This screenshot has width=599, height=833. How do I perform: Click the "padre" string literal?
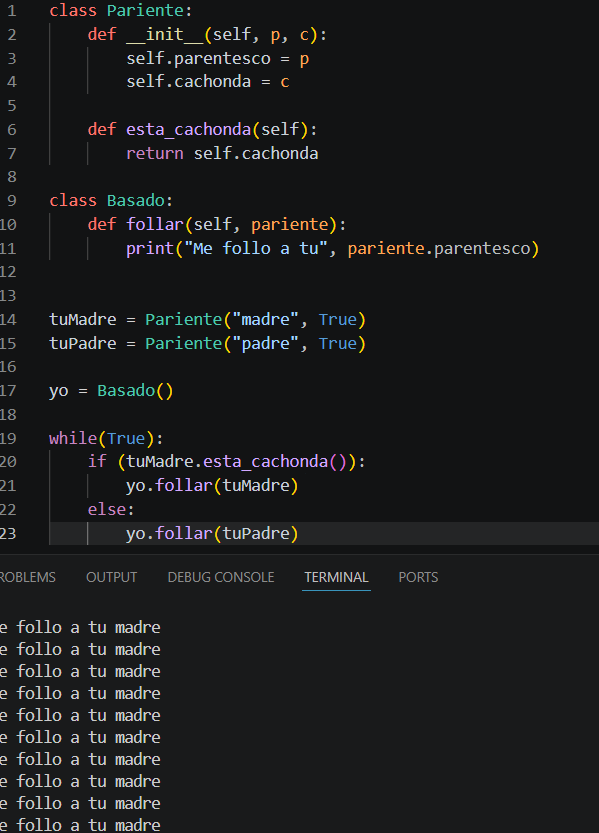point(266,343)
